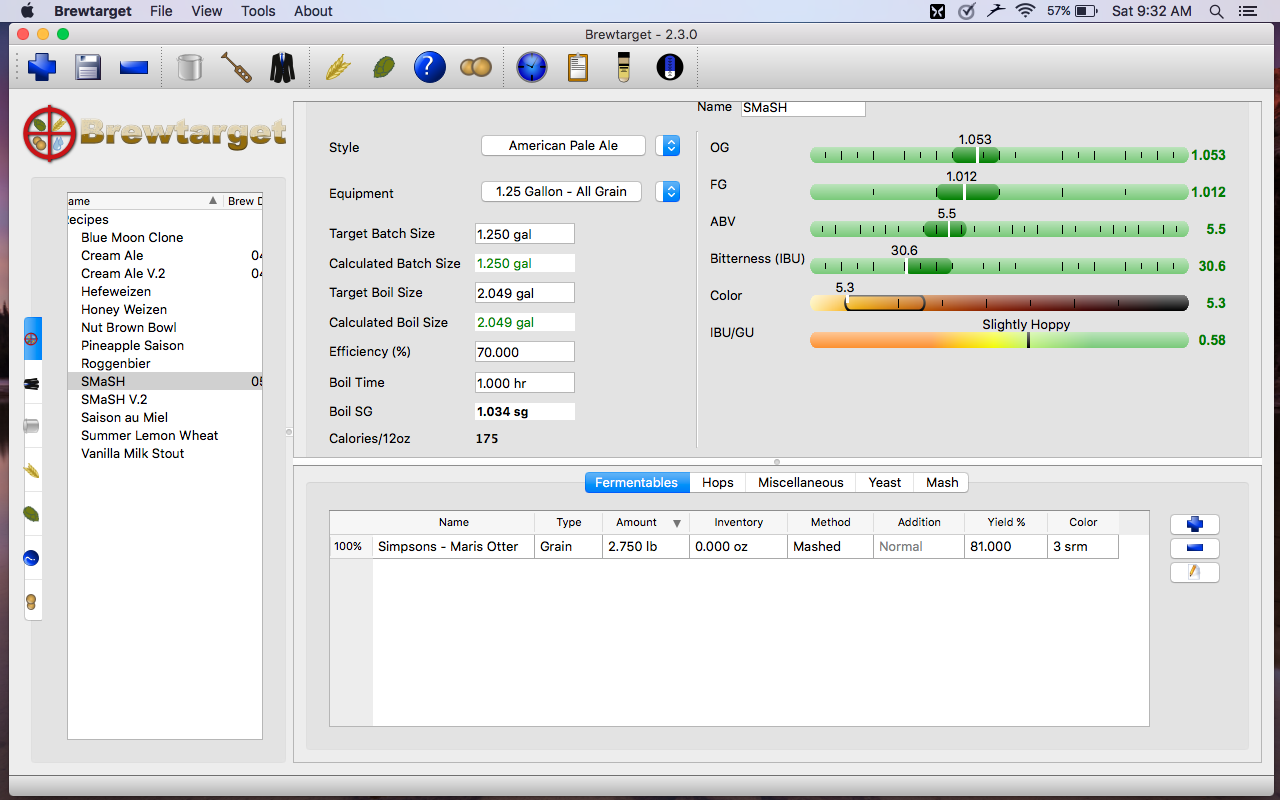1280x800 pixels.
Task: Open Equipment editor via the kettle toolbar icon
Action: point(189,68)
